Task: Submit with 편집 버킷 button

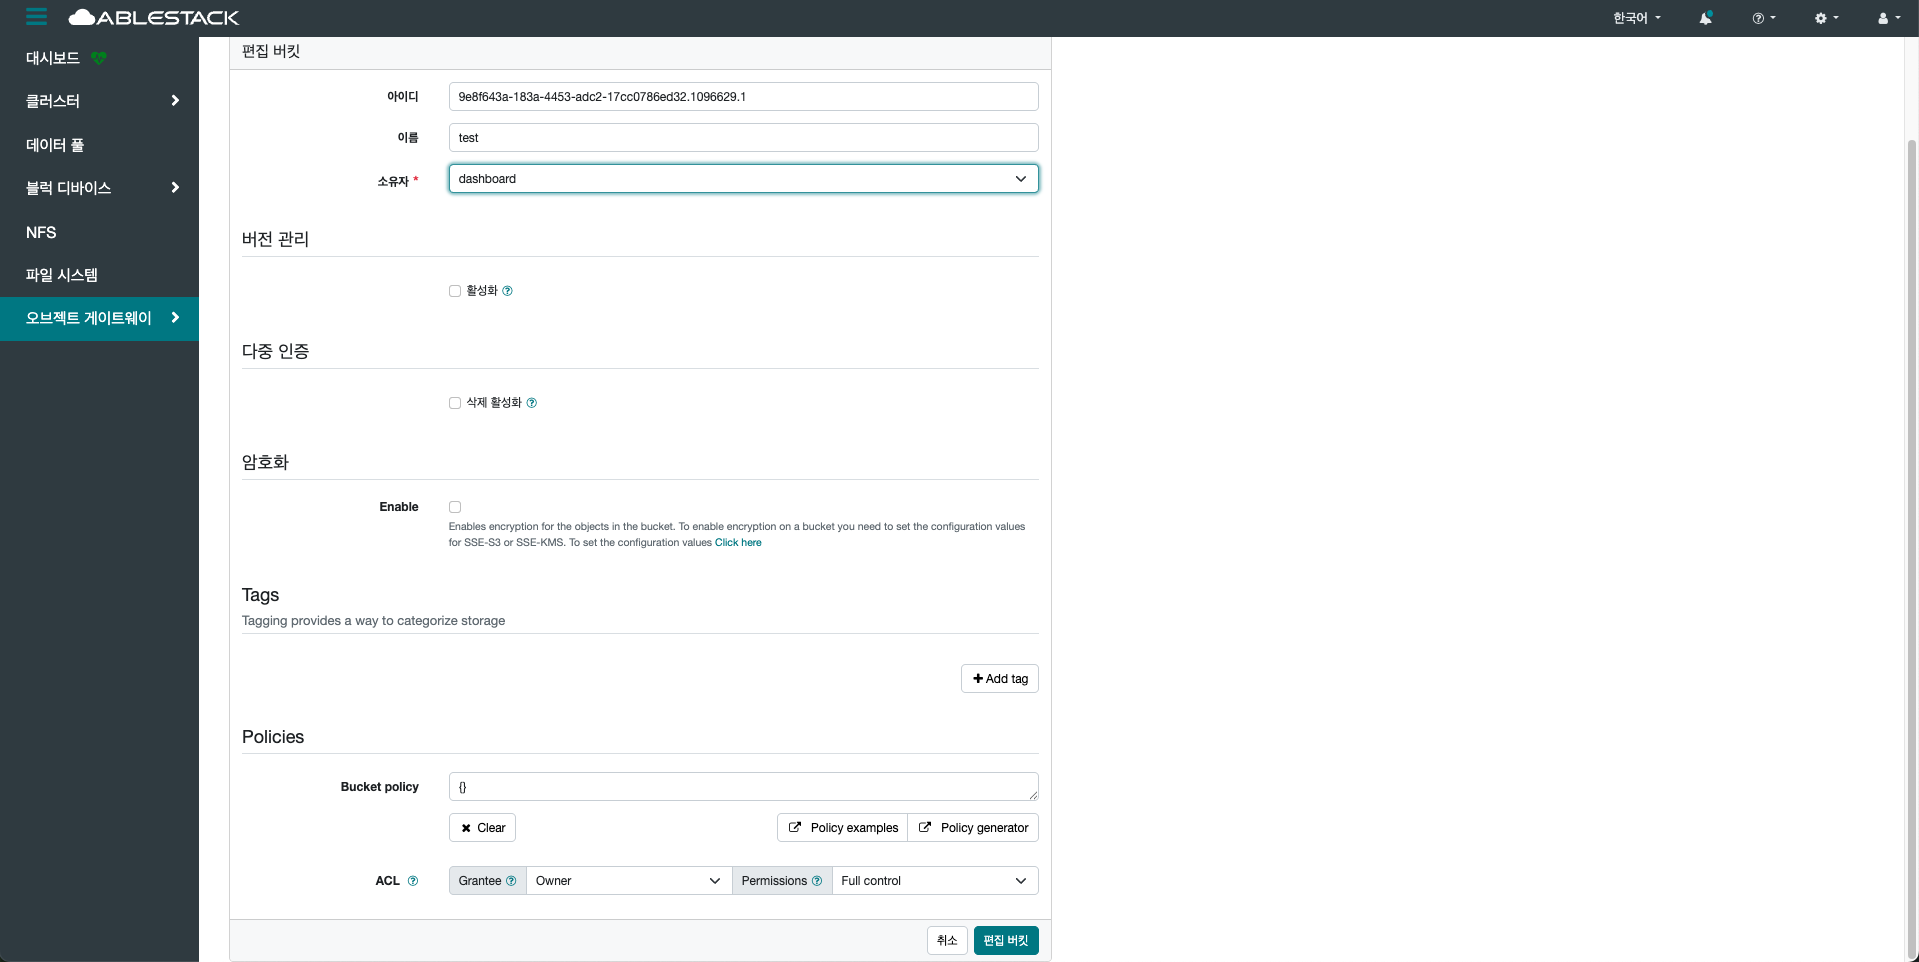Action: point(1006,941)
